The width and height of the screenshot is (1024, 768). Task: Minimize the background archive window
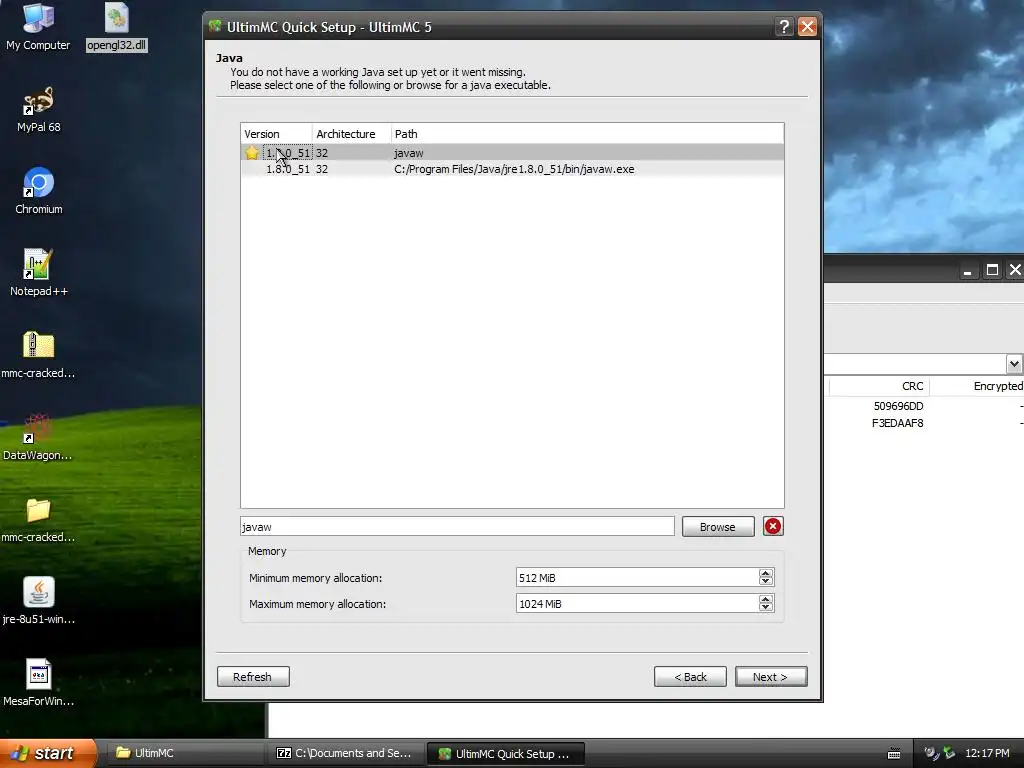[x=968, y=270]
